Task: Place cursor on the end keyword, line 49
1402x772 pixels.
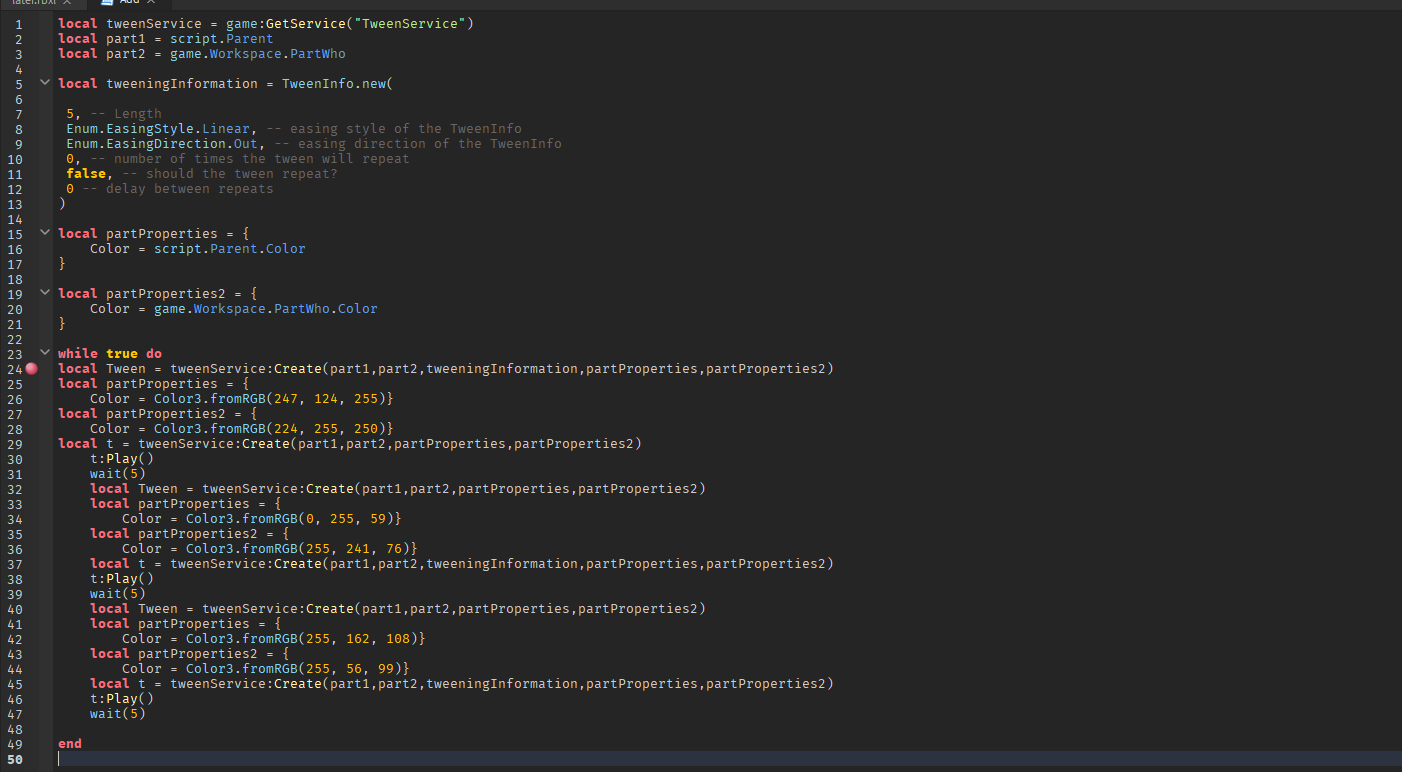Action: pyautogui.click(x=70, y=744)
